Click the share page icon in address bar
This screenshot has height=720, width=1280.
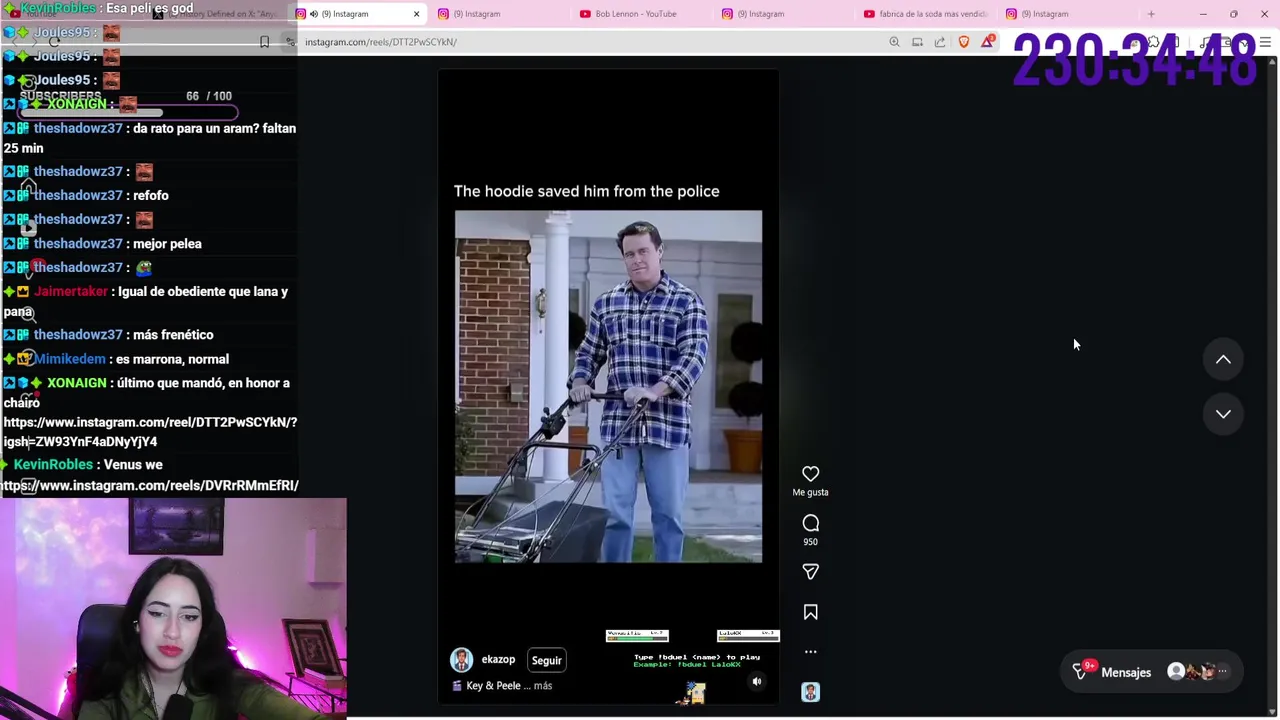pyautogui.click(x=940, y=42)
